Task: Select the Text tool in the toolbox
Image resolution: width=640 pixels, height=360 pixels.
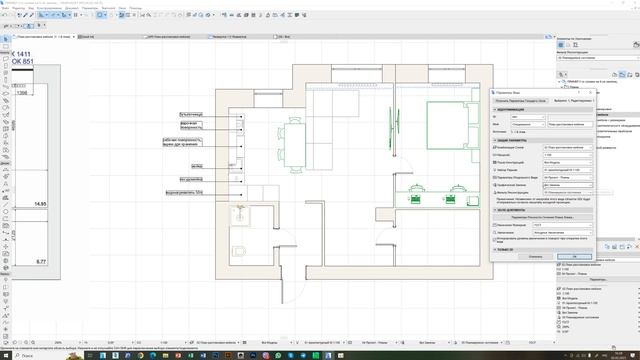Action: [6, 183]
